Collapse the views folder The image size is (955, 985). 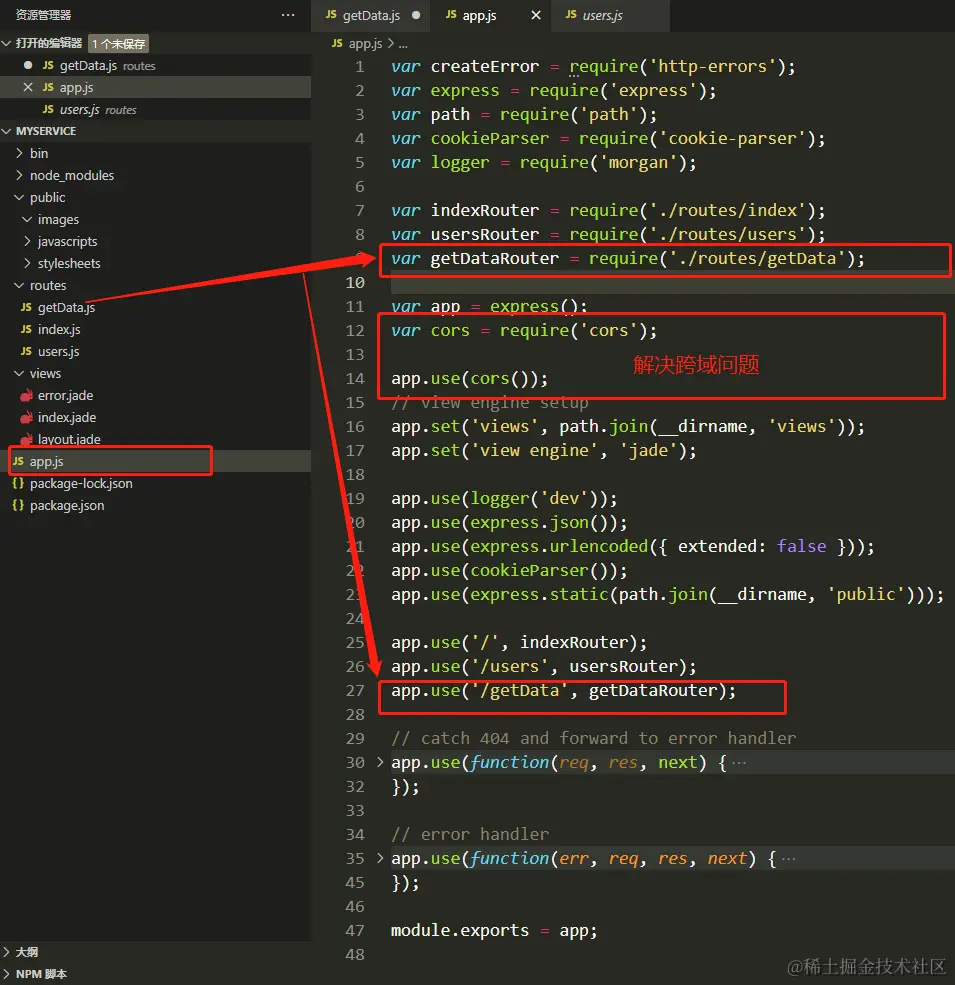click(19, 373)
